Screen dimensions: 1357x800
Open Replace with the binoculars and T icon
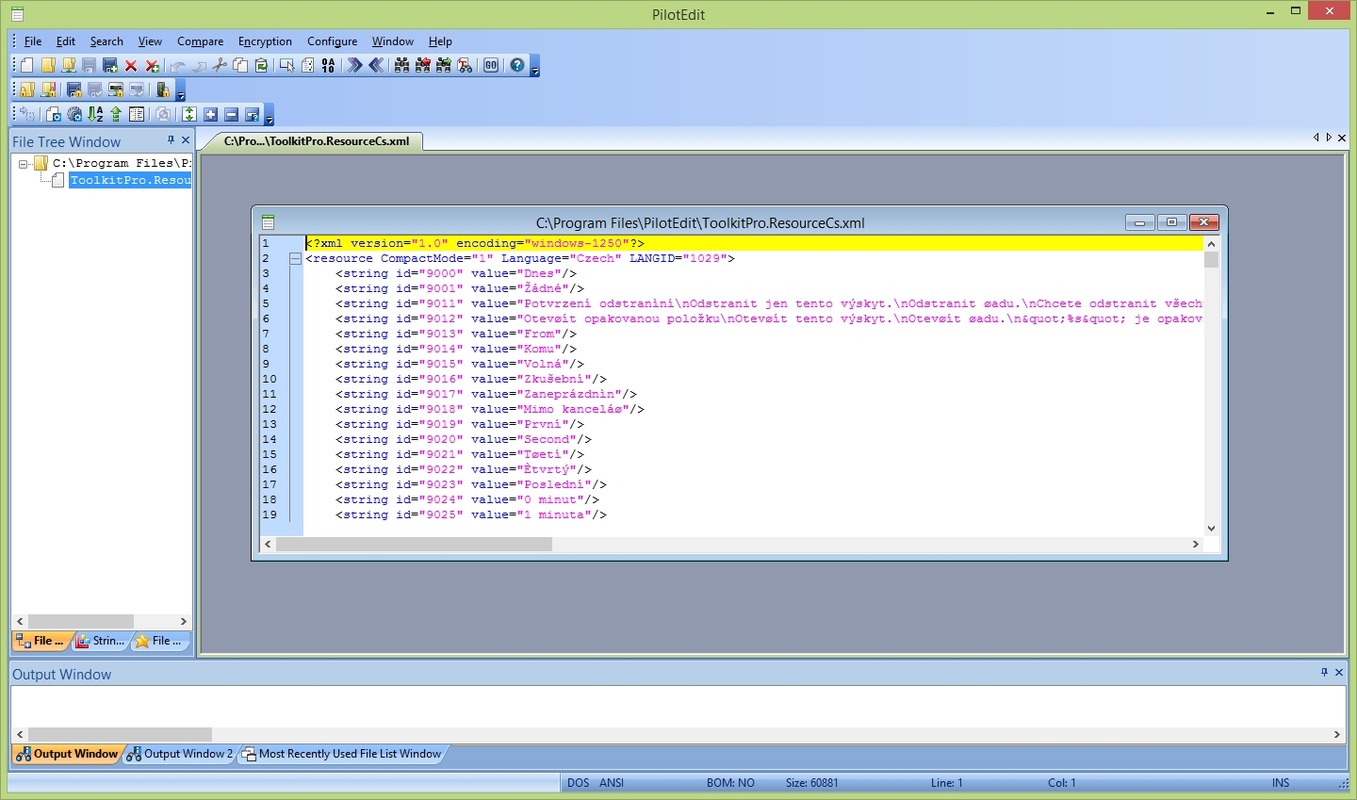465,65
